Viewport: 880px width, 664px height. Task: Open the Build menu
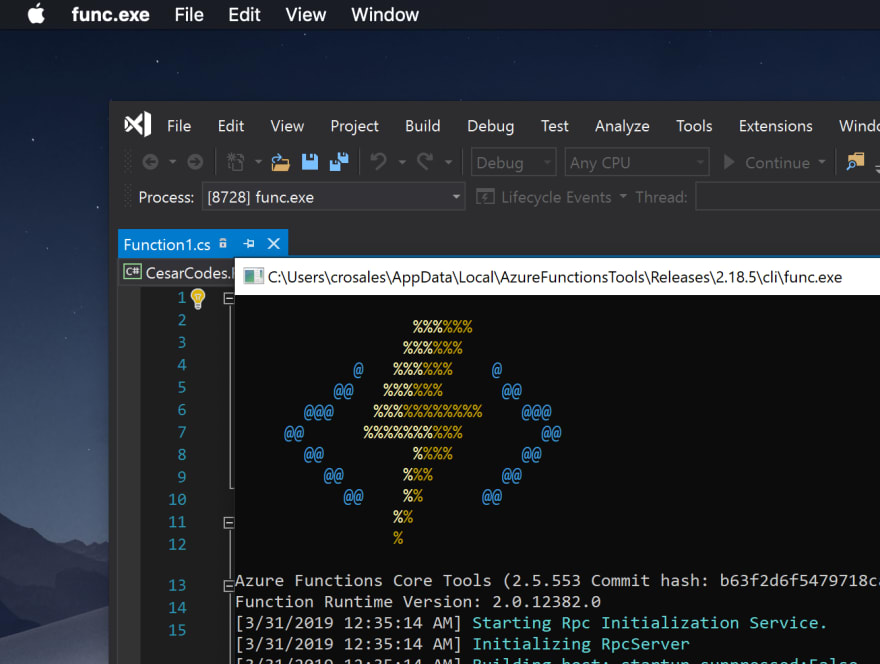tap(423, 126)
